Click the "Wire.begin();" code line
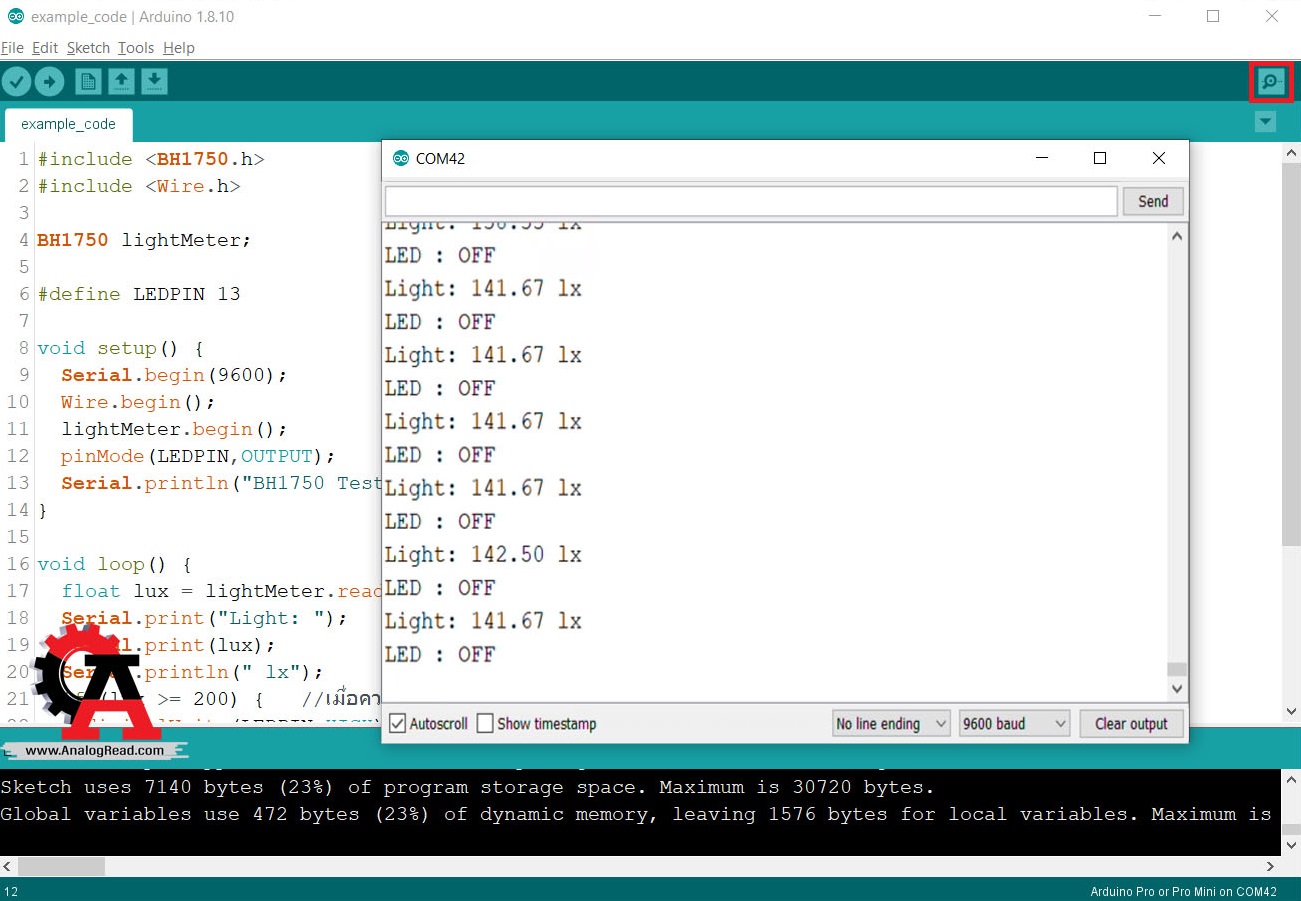Screen dimensions: 1301x901 coord(138,402)
